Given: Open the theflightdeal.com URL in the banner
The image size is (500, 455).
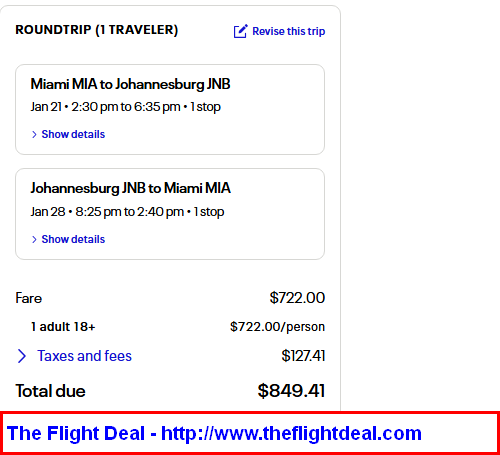Looking at the screenshot, I should 291,433.
